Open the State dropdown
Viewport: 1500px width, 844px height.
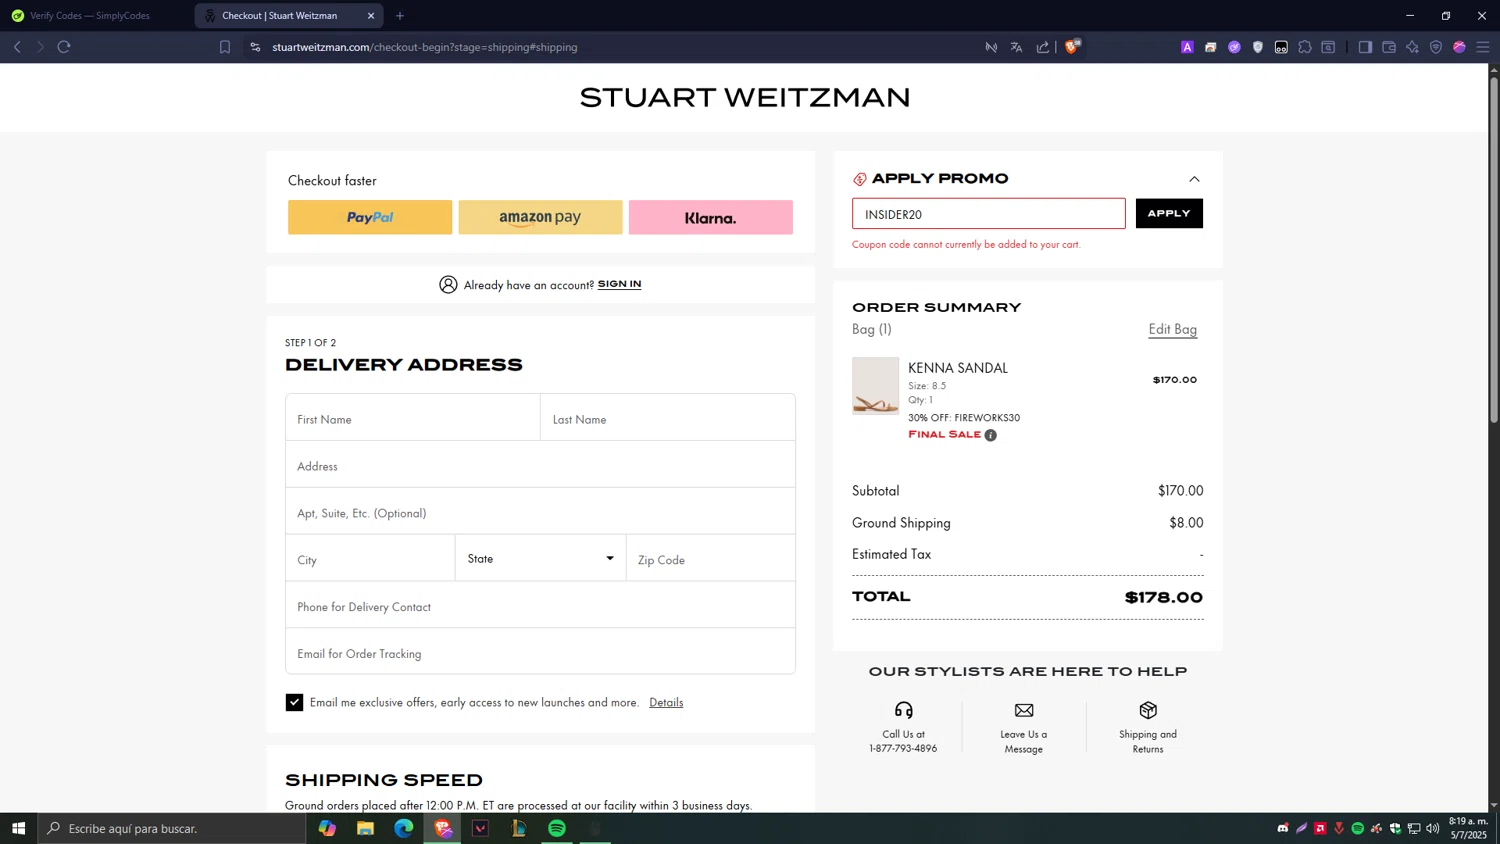(541, 558)
